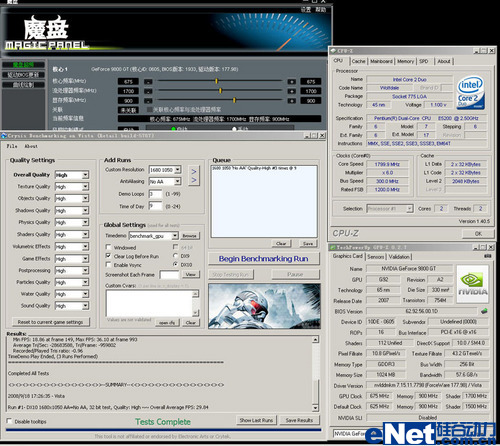Image resolution: width=500 pixels, height=446 pixels.
Task: Switch to Sensors tab in GPU-Z
Action: (x=376, y=257)
